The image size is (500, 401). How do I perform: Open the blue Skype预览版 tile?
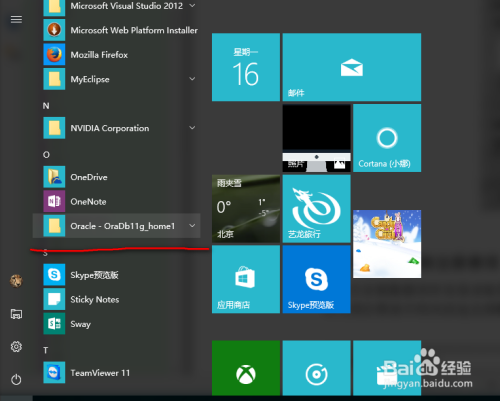[317, 279]
